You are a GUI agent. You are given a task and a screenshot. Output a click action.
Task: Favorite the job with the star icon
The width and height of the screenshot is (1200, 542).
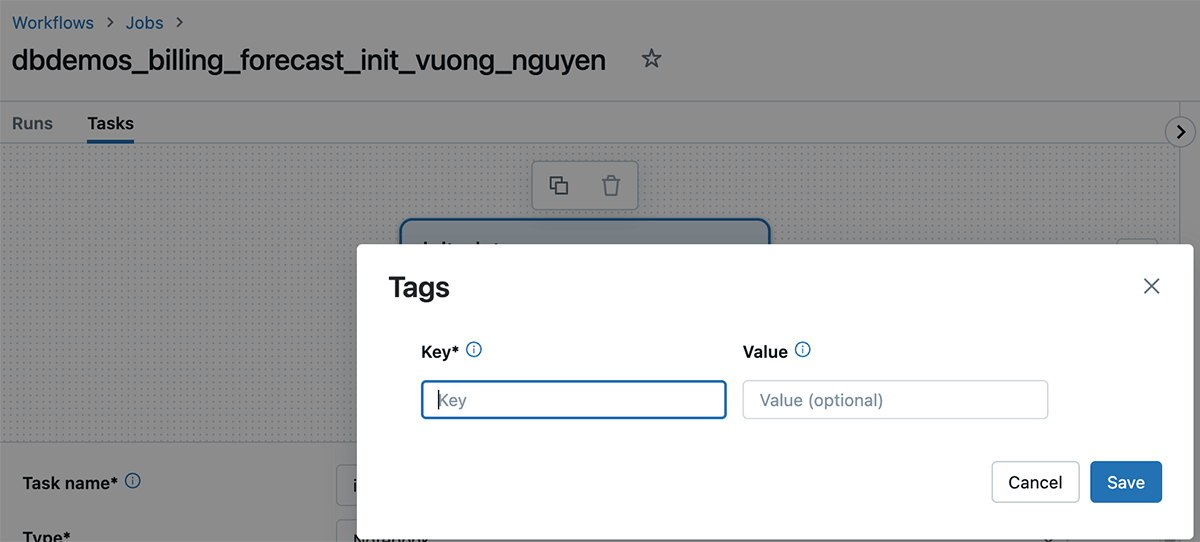[651, 60]
